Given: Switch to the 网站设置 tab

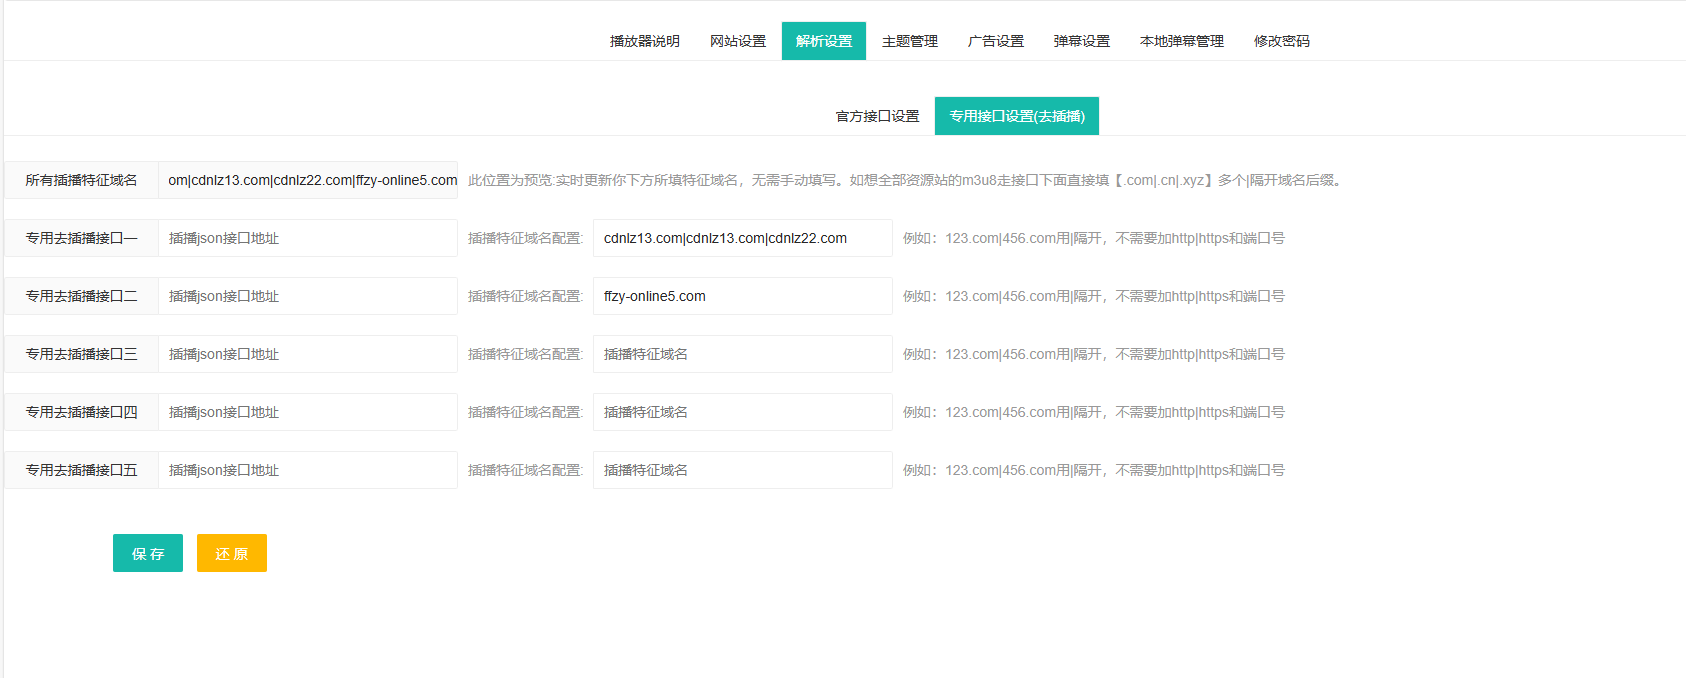Looking at the screenshot, I should 738,41.
